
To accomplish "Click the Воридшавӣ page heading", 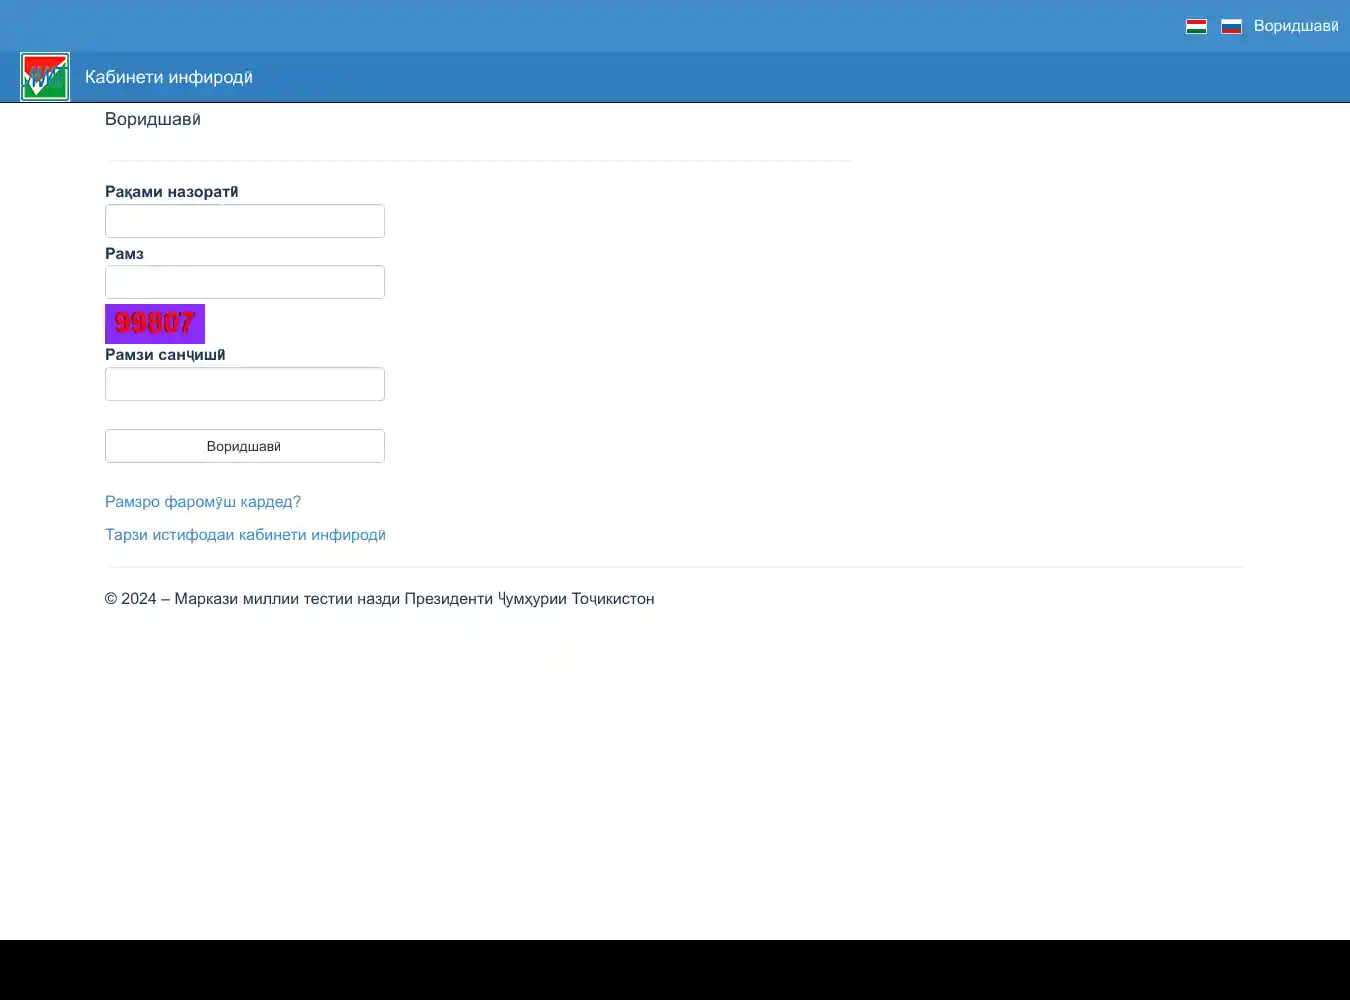I will 153,120.
